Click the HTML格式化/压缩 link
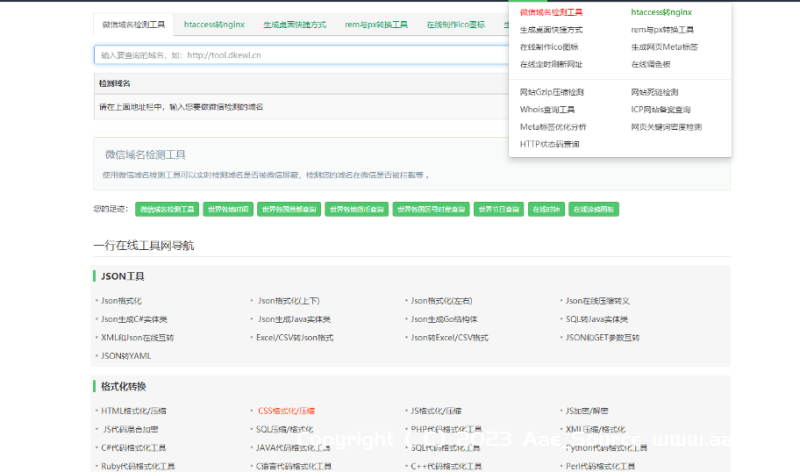 134,411
